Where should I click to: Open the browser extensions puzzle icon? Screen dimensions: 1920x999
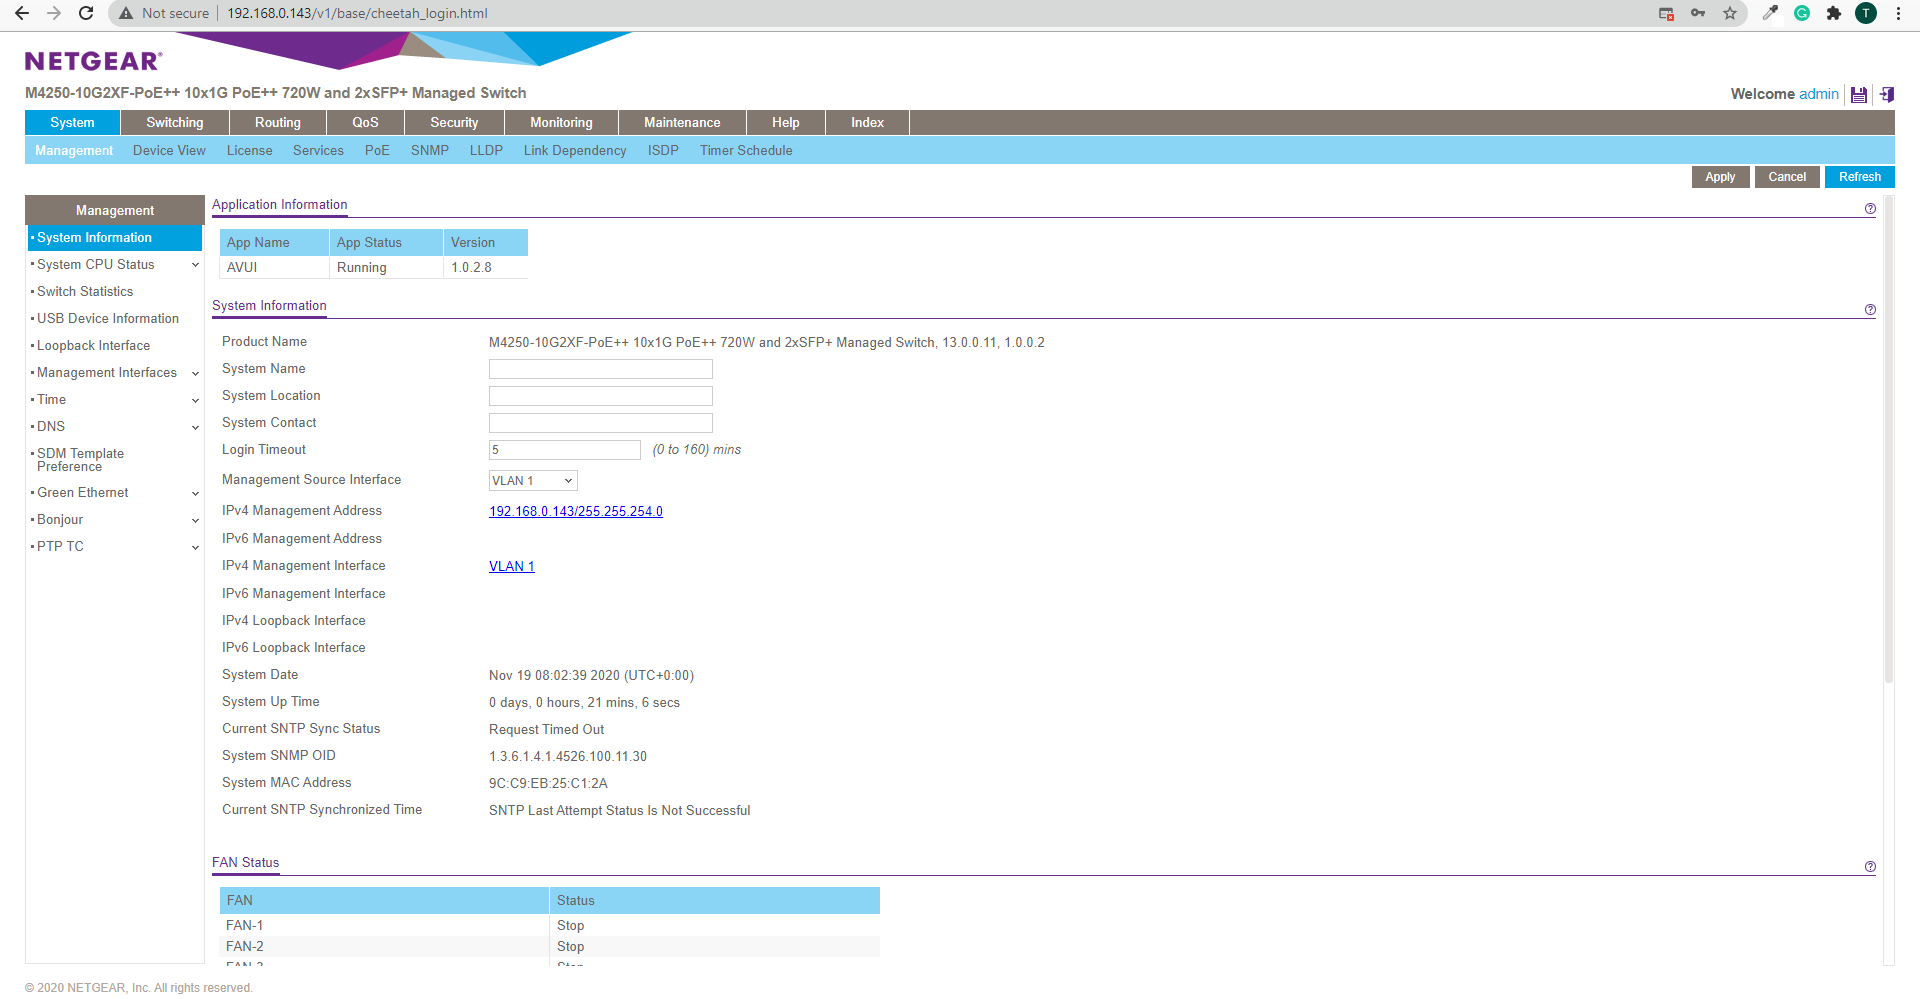click(1834, 13)
